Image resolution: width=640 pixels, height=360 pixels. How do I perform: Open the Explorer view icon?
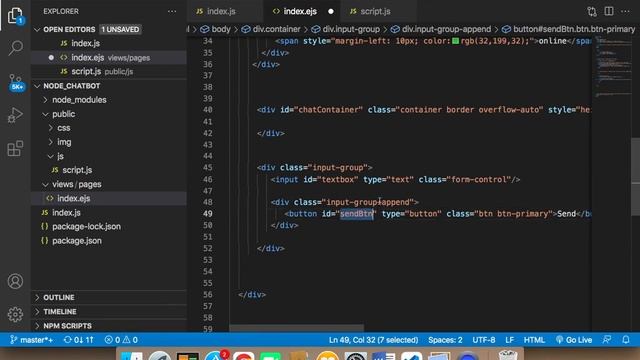(15, 16)
